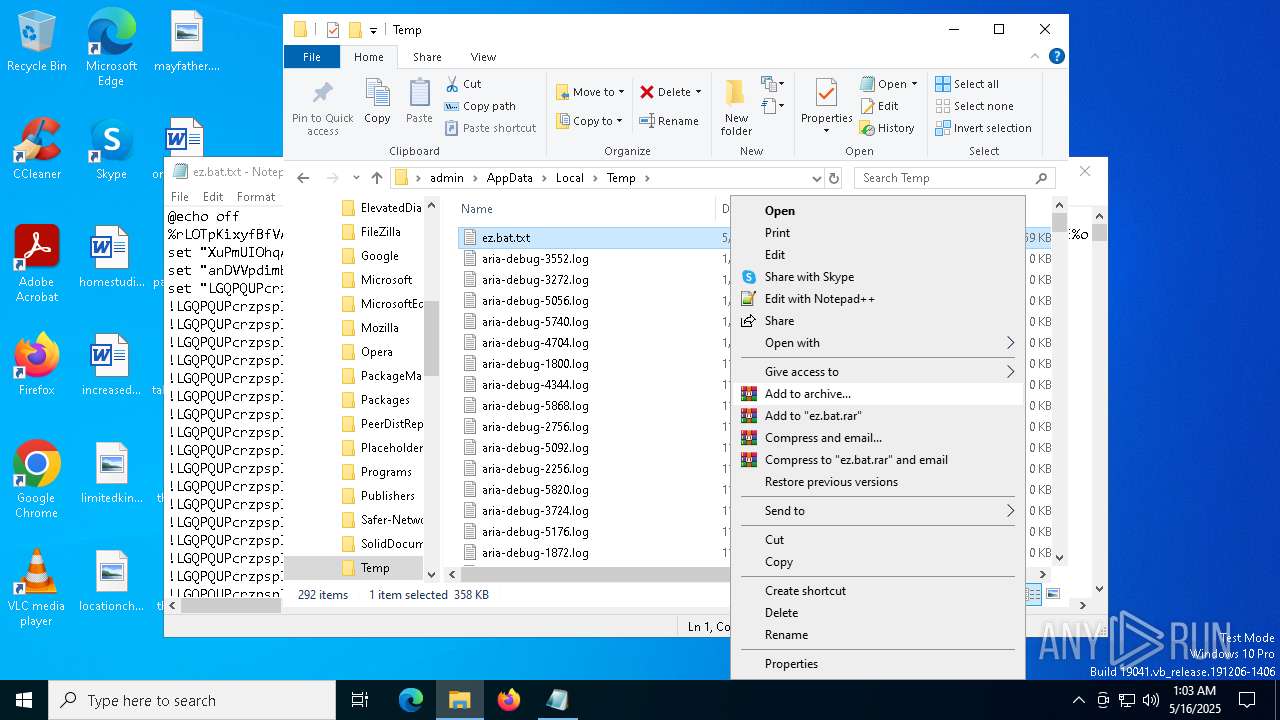Viewport: 1280px width, 720px height.
Task: Select the Mozilla folder in tree
Action: (x=379, y=328)
